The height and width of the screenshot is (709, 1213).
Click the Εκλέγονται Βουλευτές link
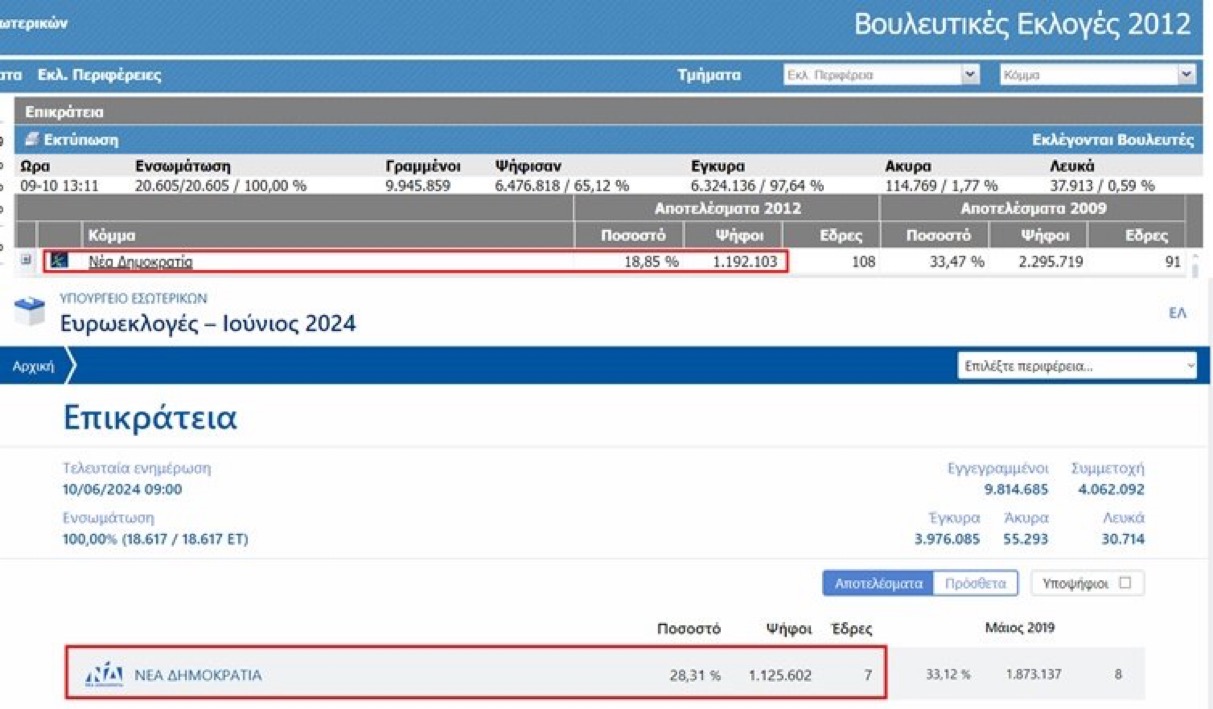click(1112, 140)
